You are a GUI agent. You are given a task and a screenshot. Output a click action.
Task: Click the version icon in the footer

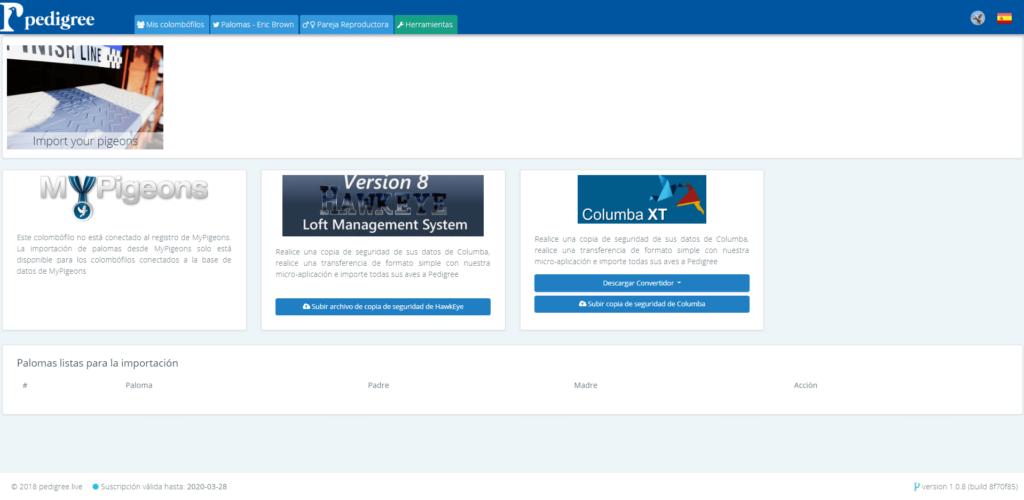[917, 487]
